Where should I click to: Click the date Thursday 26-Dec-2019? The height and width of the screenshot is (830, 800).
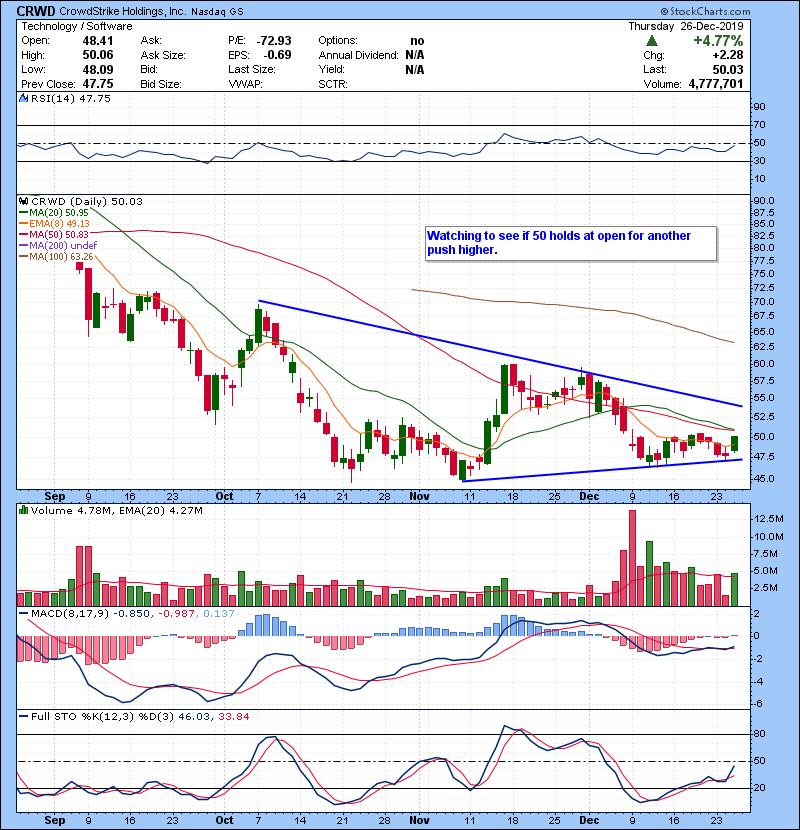686,26
